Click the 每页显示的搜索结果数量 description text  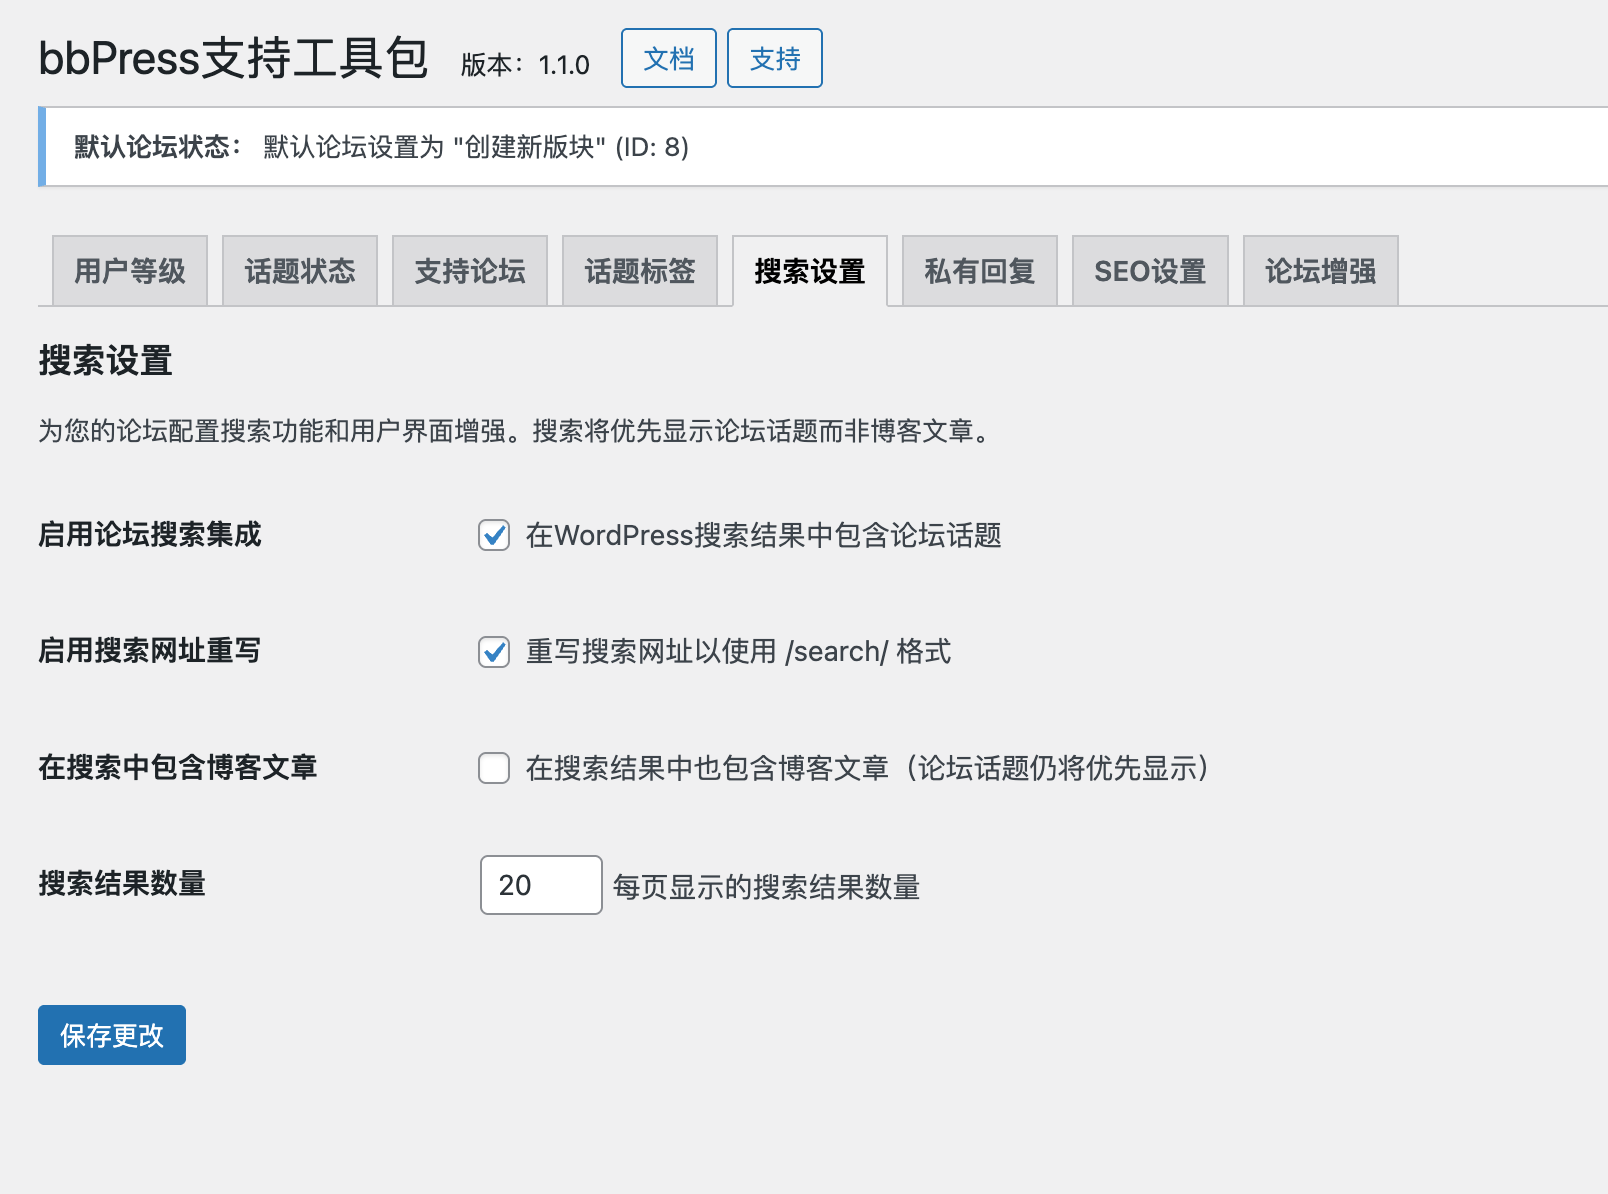coord(766,887)
